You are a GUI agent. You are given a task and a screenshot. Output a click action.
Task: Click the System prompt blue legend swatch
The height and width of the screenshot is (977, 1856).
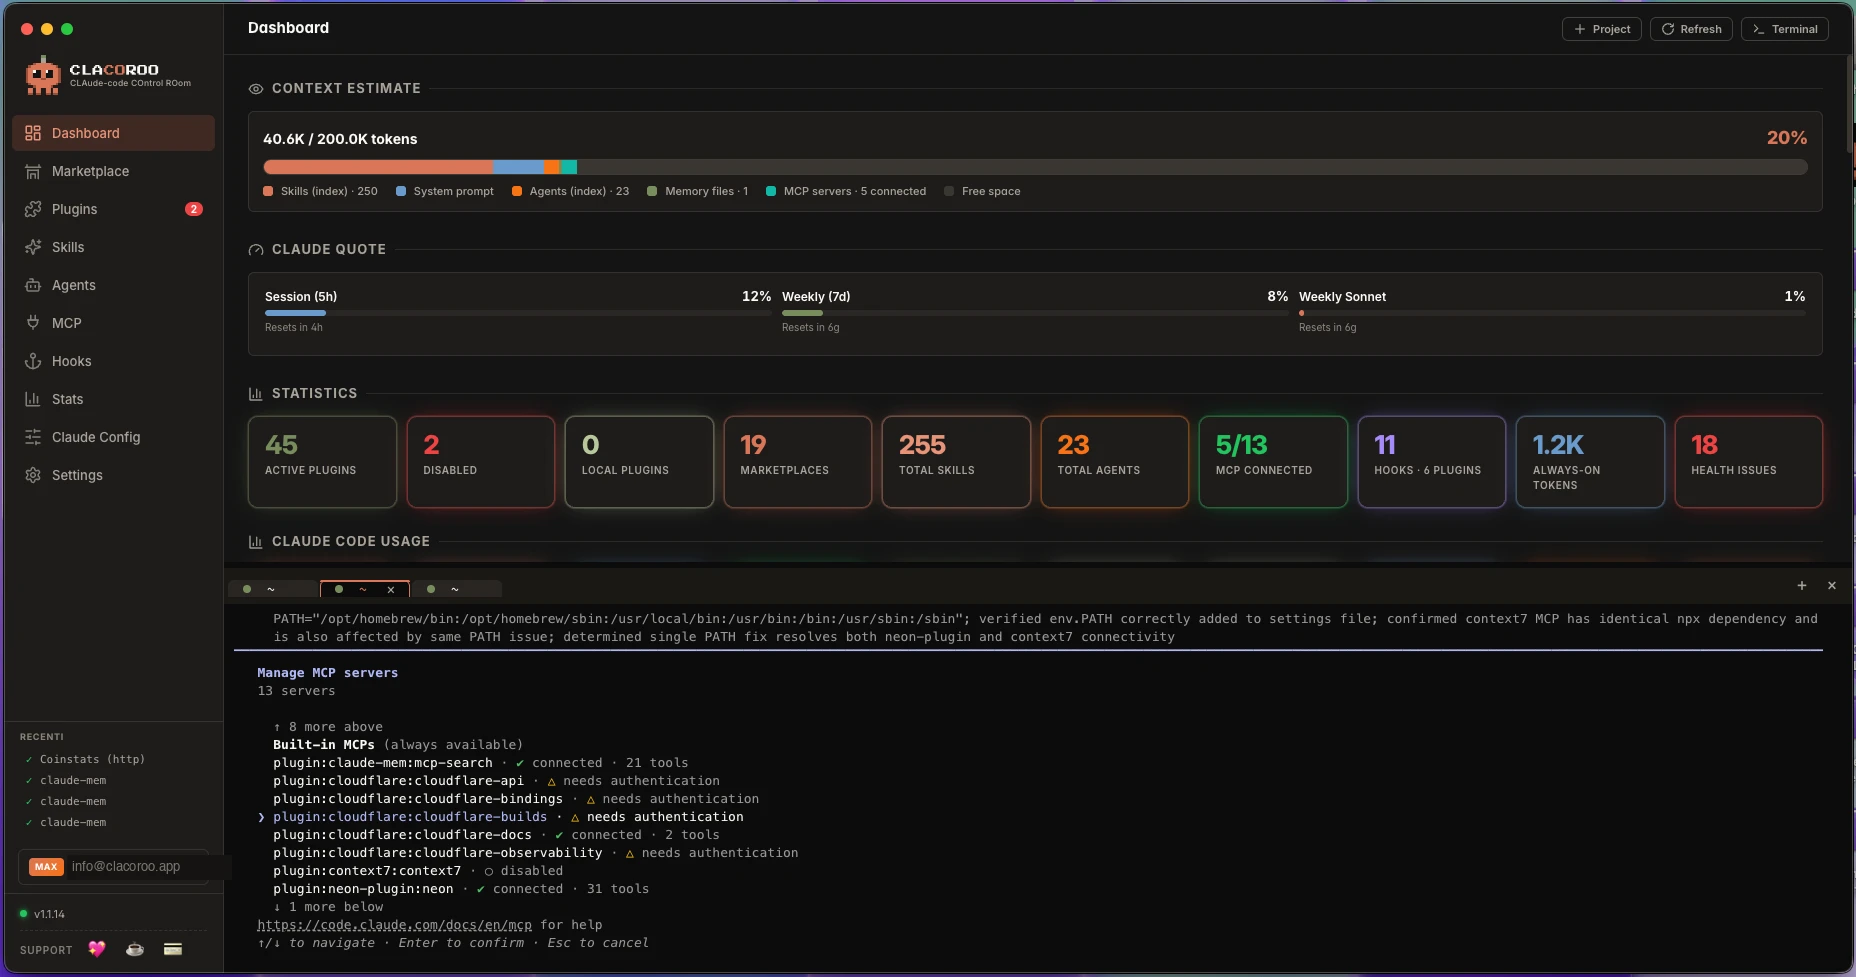(401, 191)
